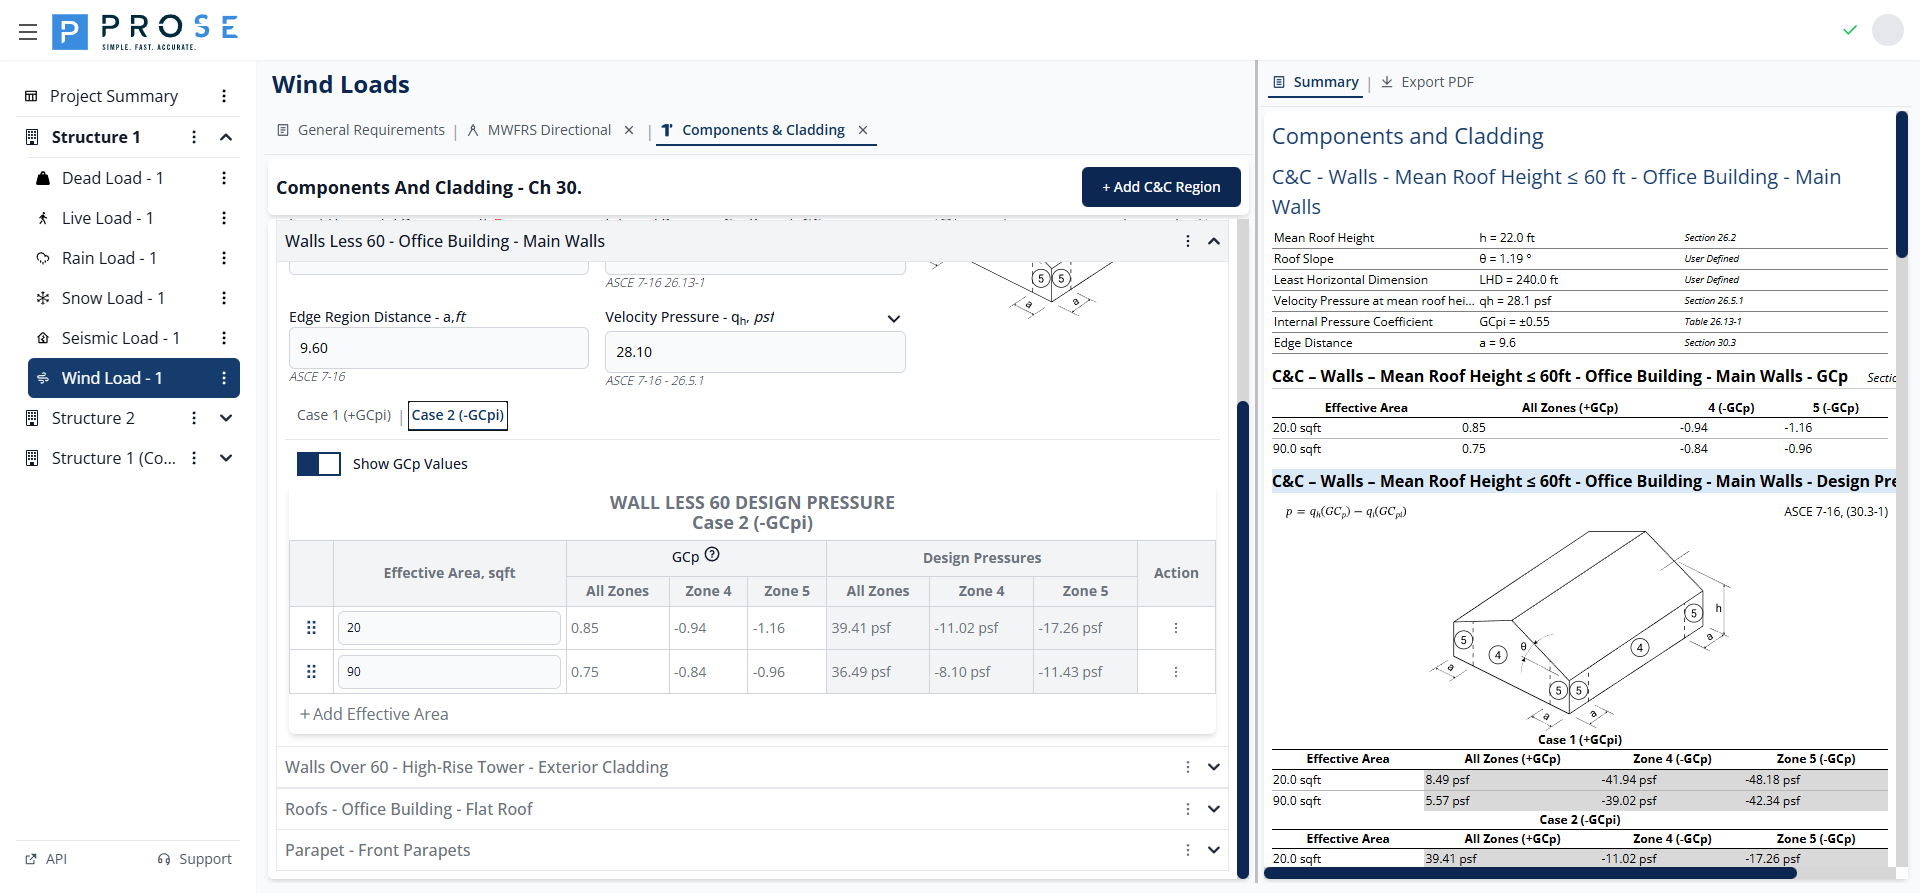Viewport: 1920px width, 893px height.
Task: Click the Edge Region Distance input field
Action: point(438,348)
